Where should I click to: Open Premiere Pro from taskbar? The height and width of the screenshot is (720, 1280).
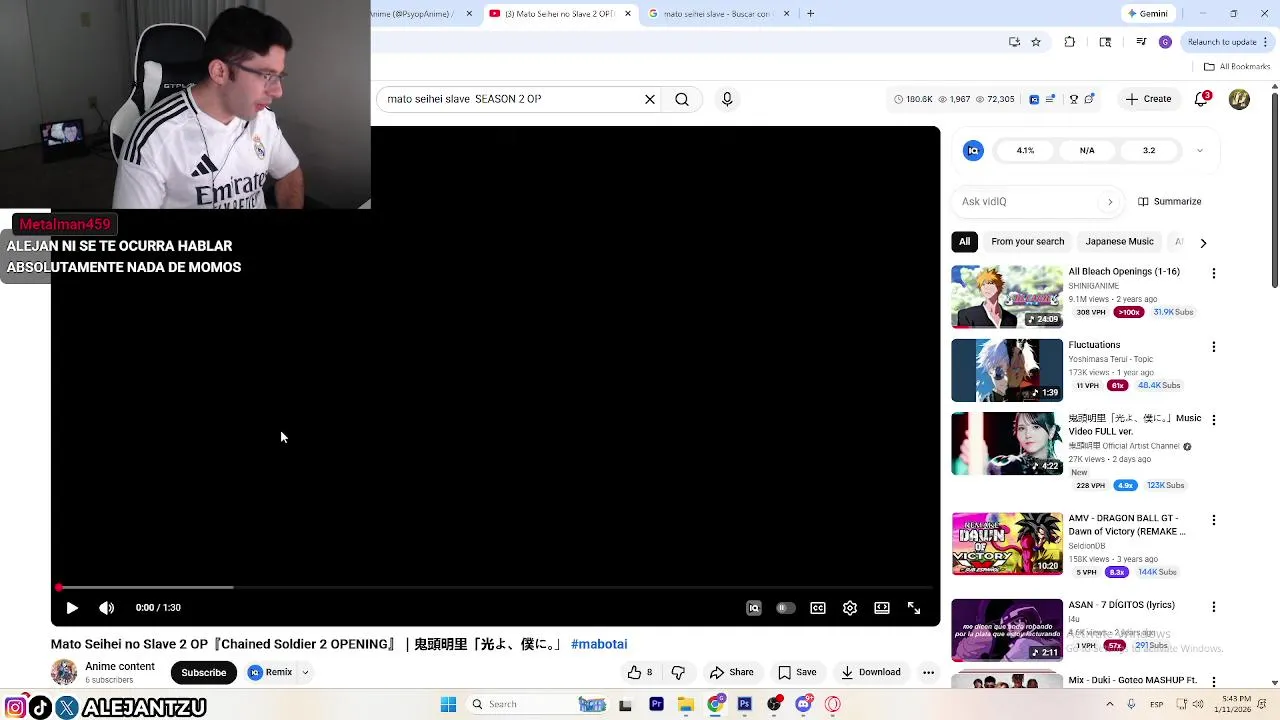click(x=656, y=704)
